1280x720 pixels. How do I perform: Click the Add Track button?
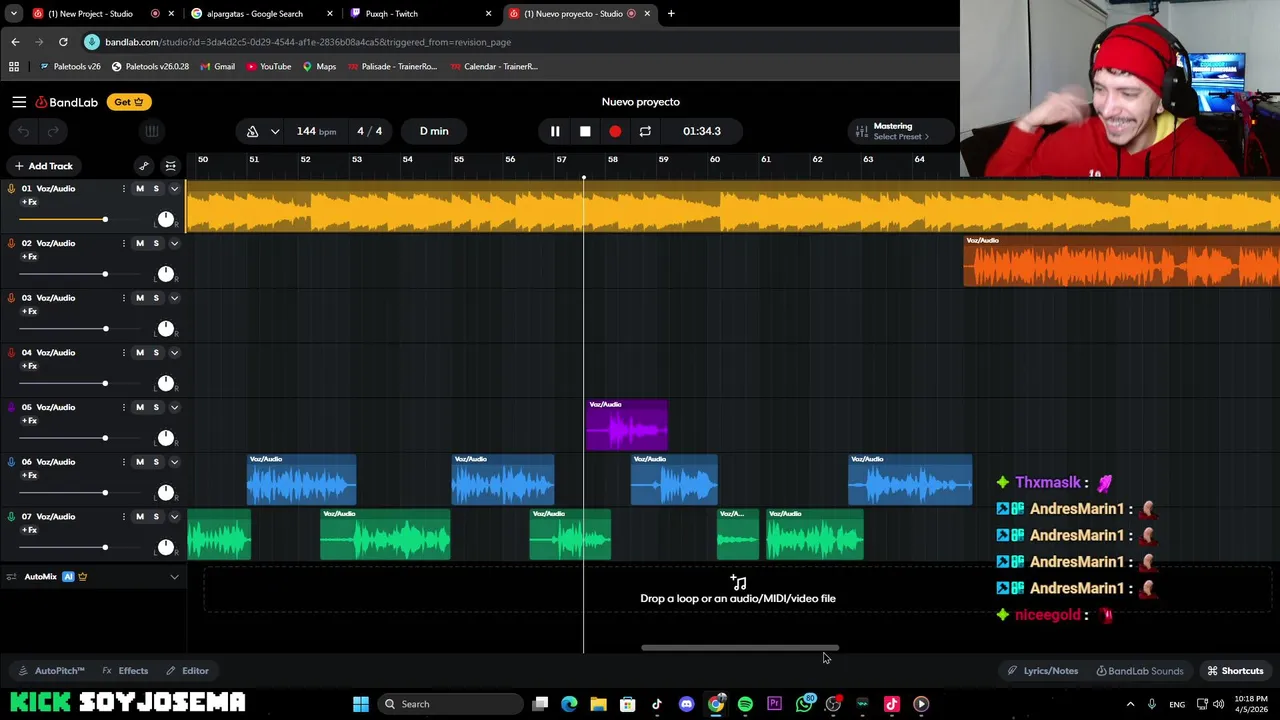43,166
